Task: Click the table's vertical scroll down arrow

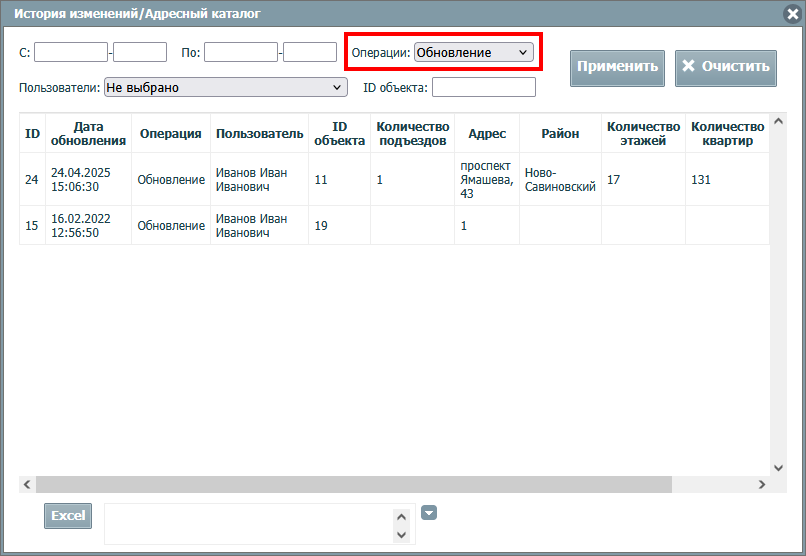Action: (x=779, y=467)
